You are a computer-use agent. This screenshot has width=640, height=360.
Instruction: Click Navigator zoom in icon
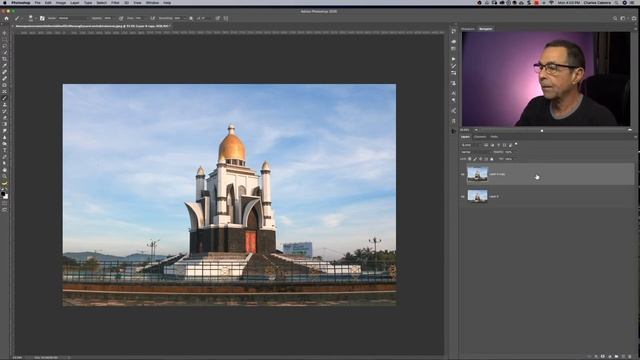(630, 130)
